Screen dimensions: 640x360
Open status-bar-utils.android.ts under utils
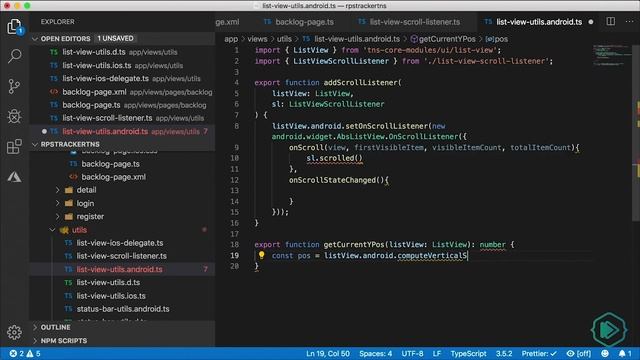(122, 309)
